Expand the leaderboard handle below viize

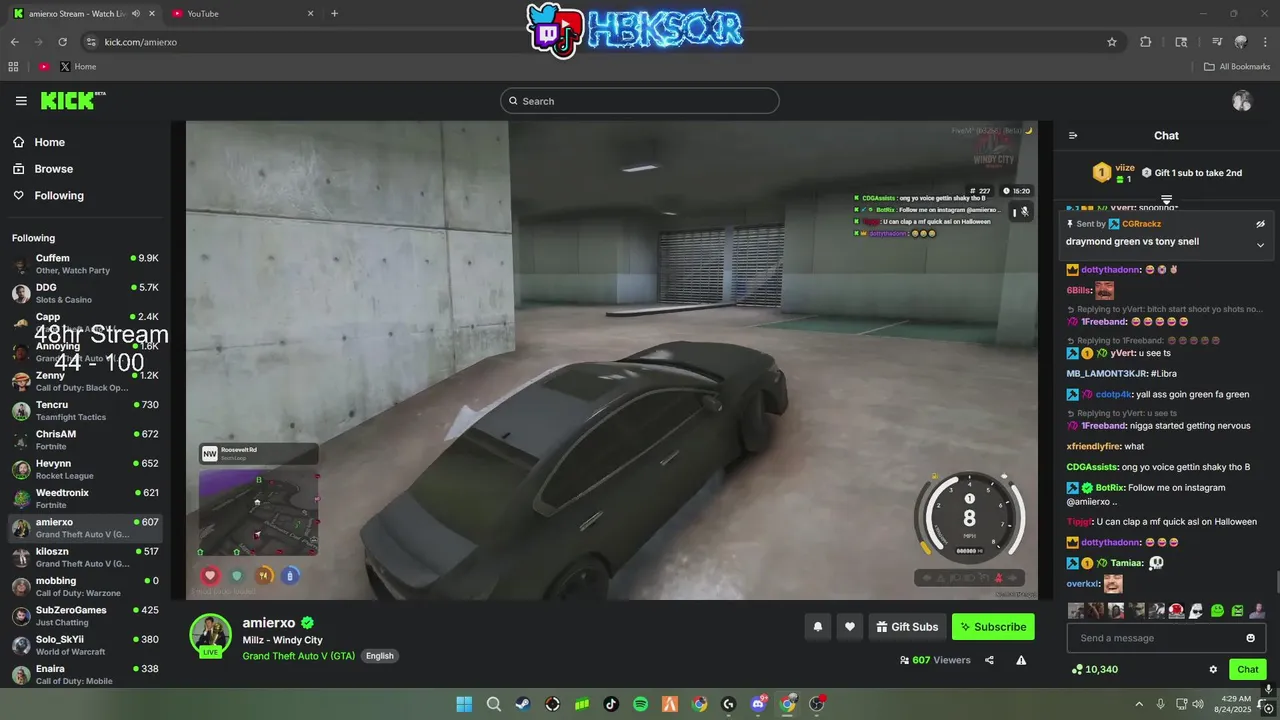pos(1166,200)
